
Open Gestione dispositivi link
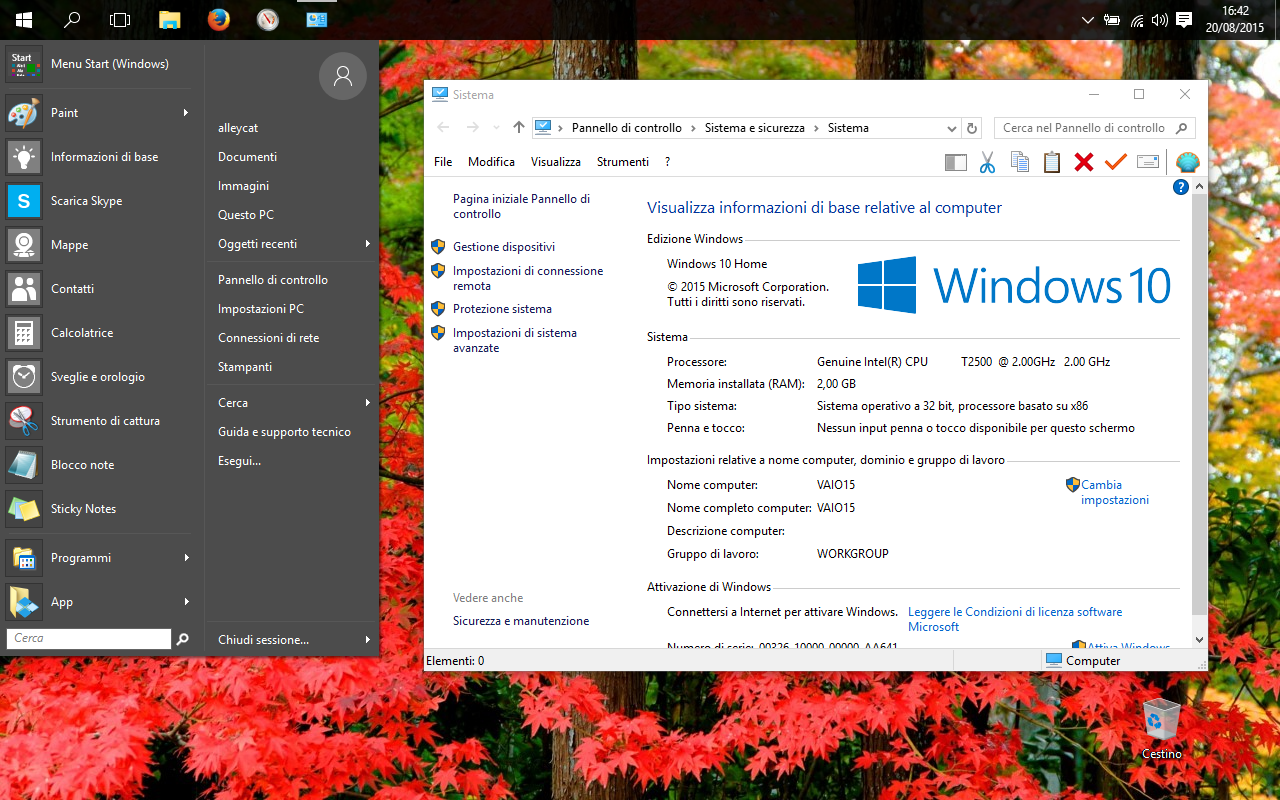point(504,247)
